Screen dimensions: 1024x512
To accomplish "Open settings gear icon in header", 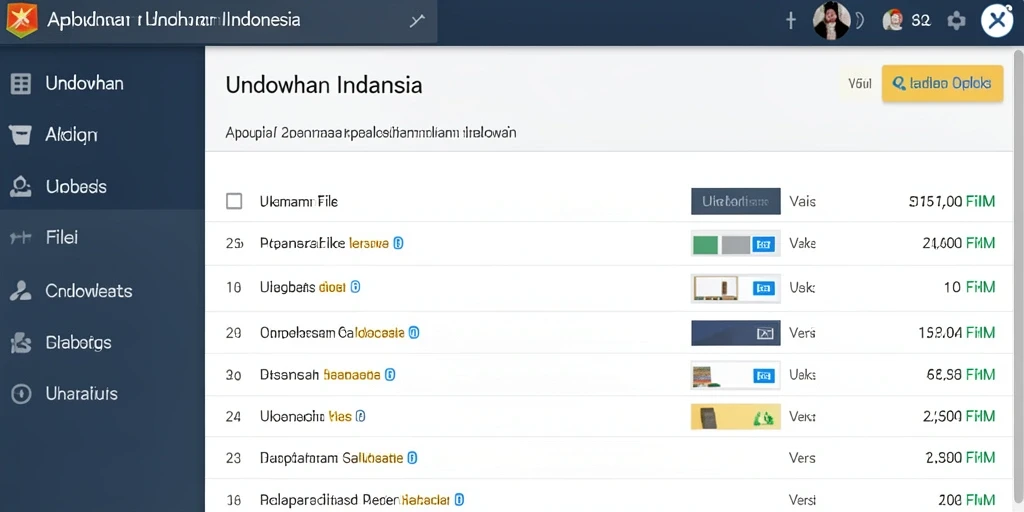I will [x=956, y=21].
